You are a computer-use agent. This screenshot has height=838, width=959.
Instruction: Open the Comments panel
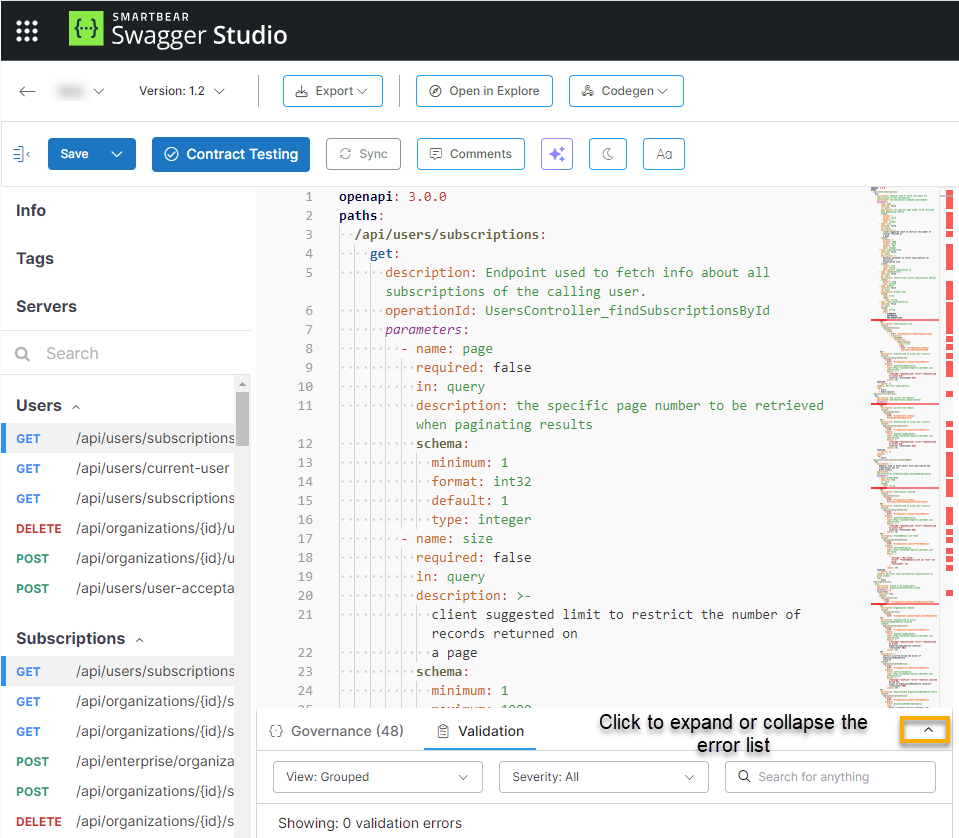(470, 154)
